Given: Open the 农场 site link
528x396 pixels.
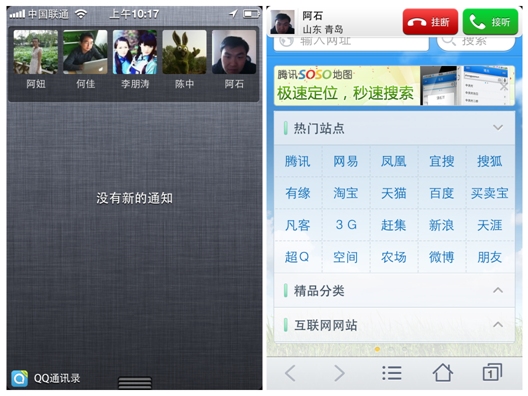Looking at the screenshot, I should [x=394, y=257].
